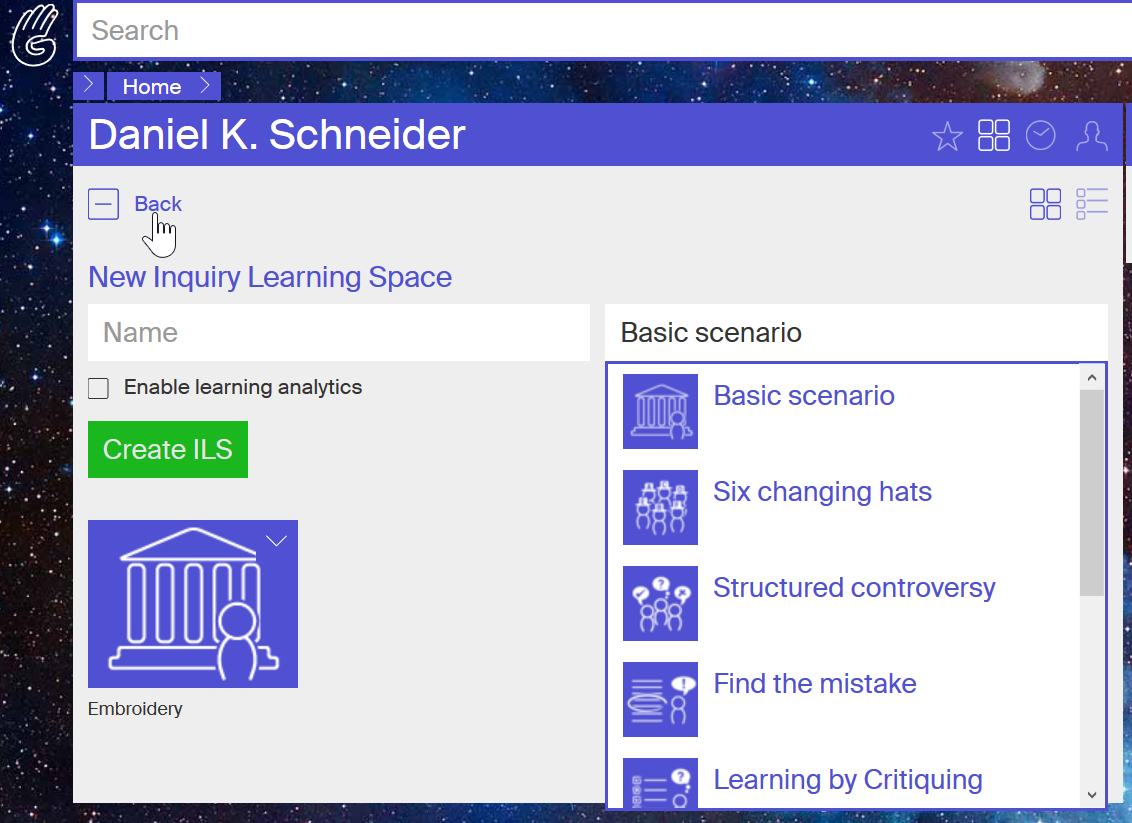Click the clock history icon in header
Image resolution: width=1132 pixels, height=823 pixels.
(x=1041, y=136)
